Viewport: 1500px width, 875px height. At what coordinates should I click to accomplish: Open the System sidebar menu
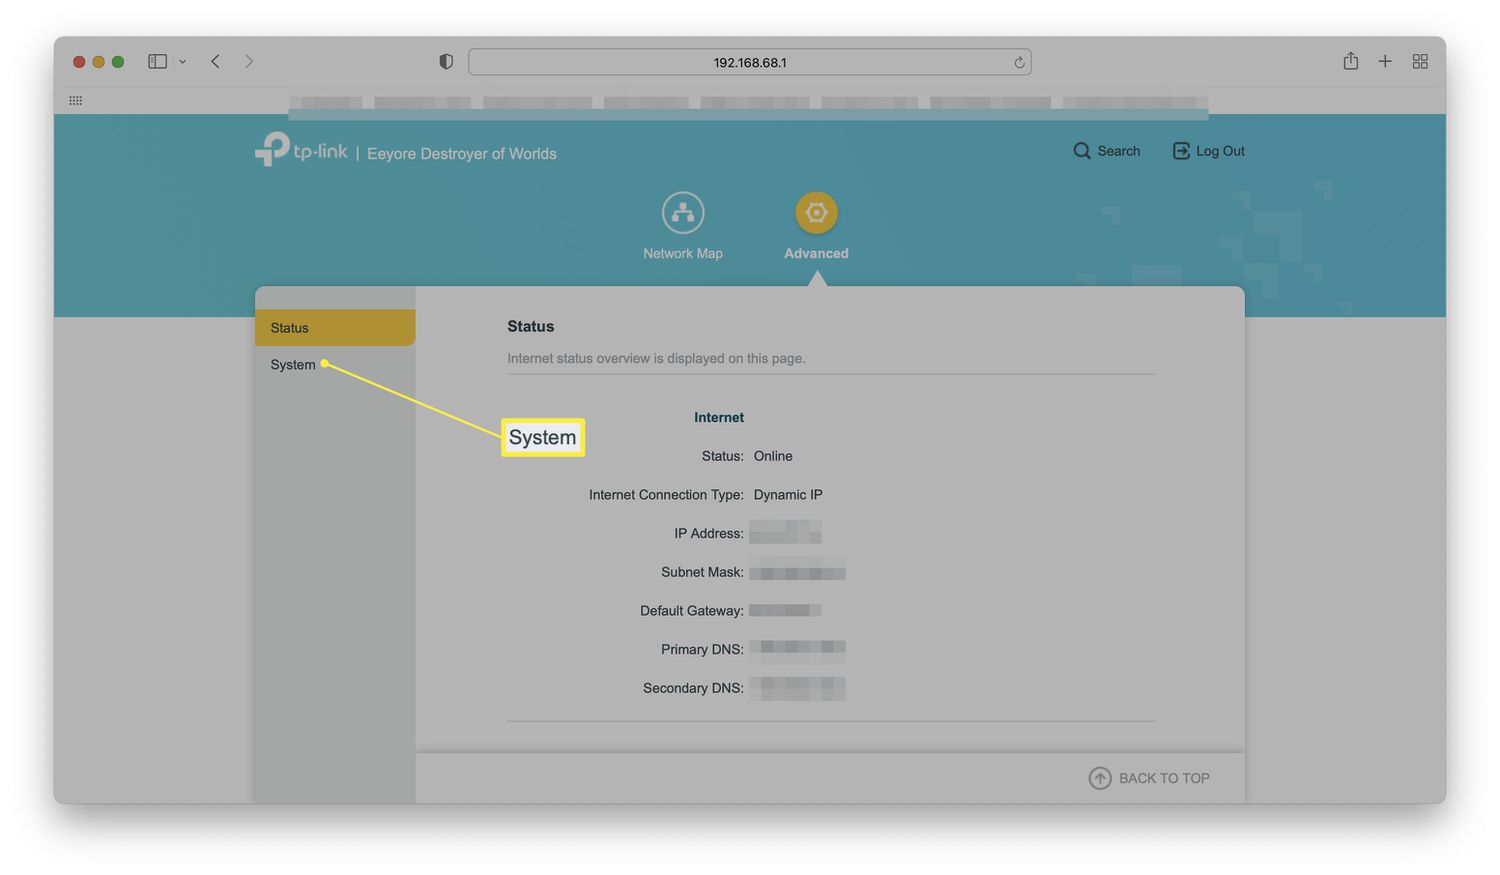click(293, 365)
